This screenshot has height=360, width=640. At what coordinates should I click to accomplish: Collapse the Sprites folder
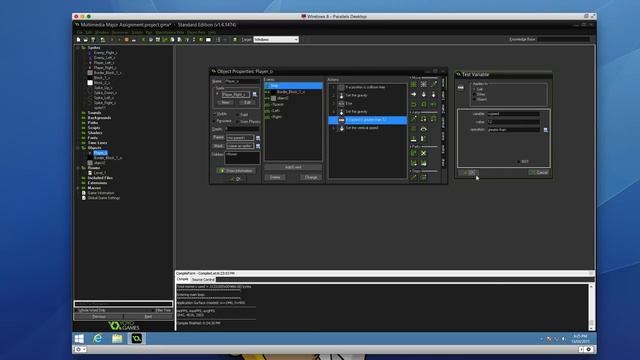coord(78,48)
